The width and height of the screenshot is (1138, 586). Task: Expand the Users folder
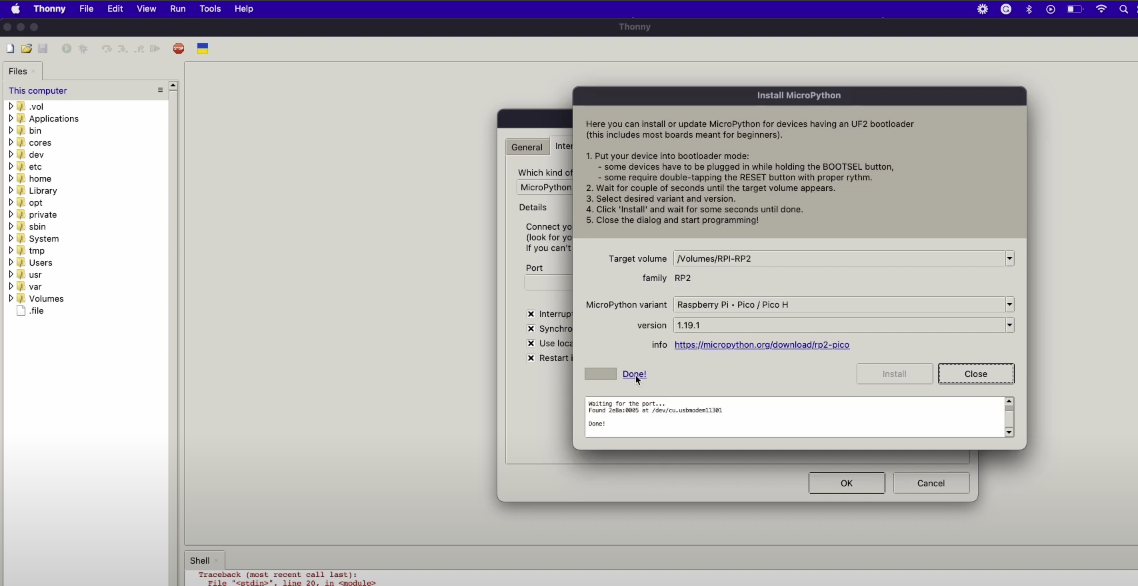click(x=11, y=262)
